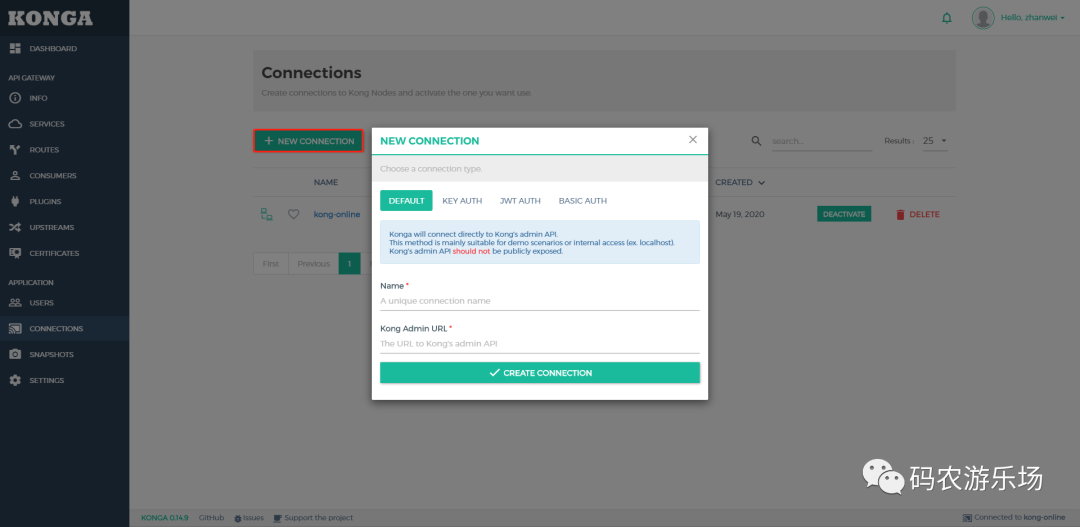The height and width of the screenshot is (527, 1080).
Task: Click the Info circle icon
Action: (x=15, y=99)
